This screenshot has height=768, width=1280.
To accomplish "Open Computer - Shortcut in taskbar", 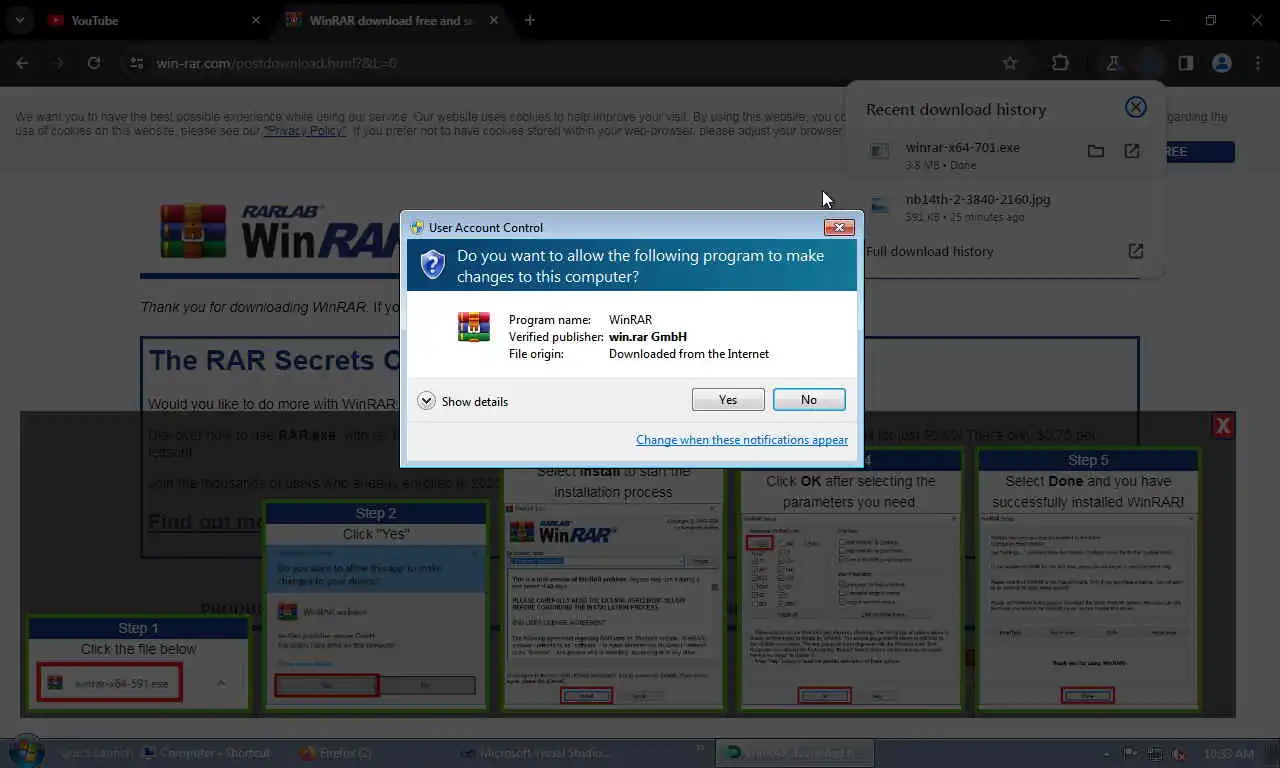I will coord(207,753).
